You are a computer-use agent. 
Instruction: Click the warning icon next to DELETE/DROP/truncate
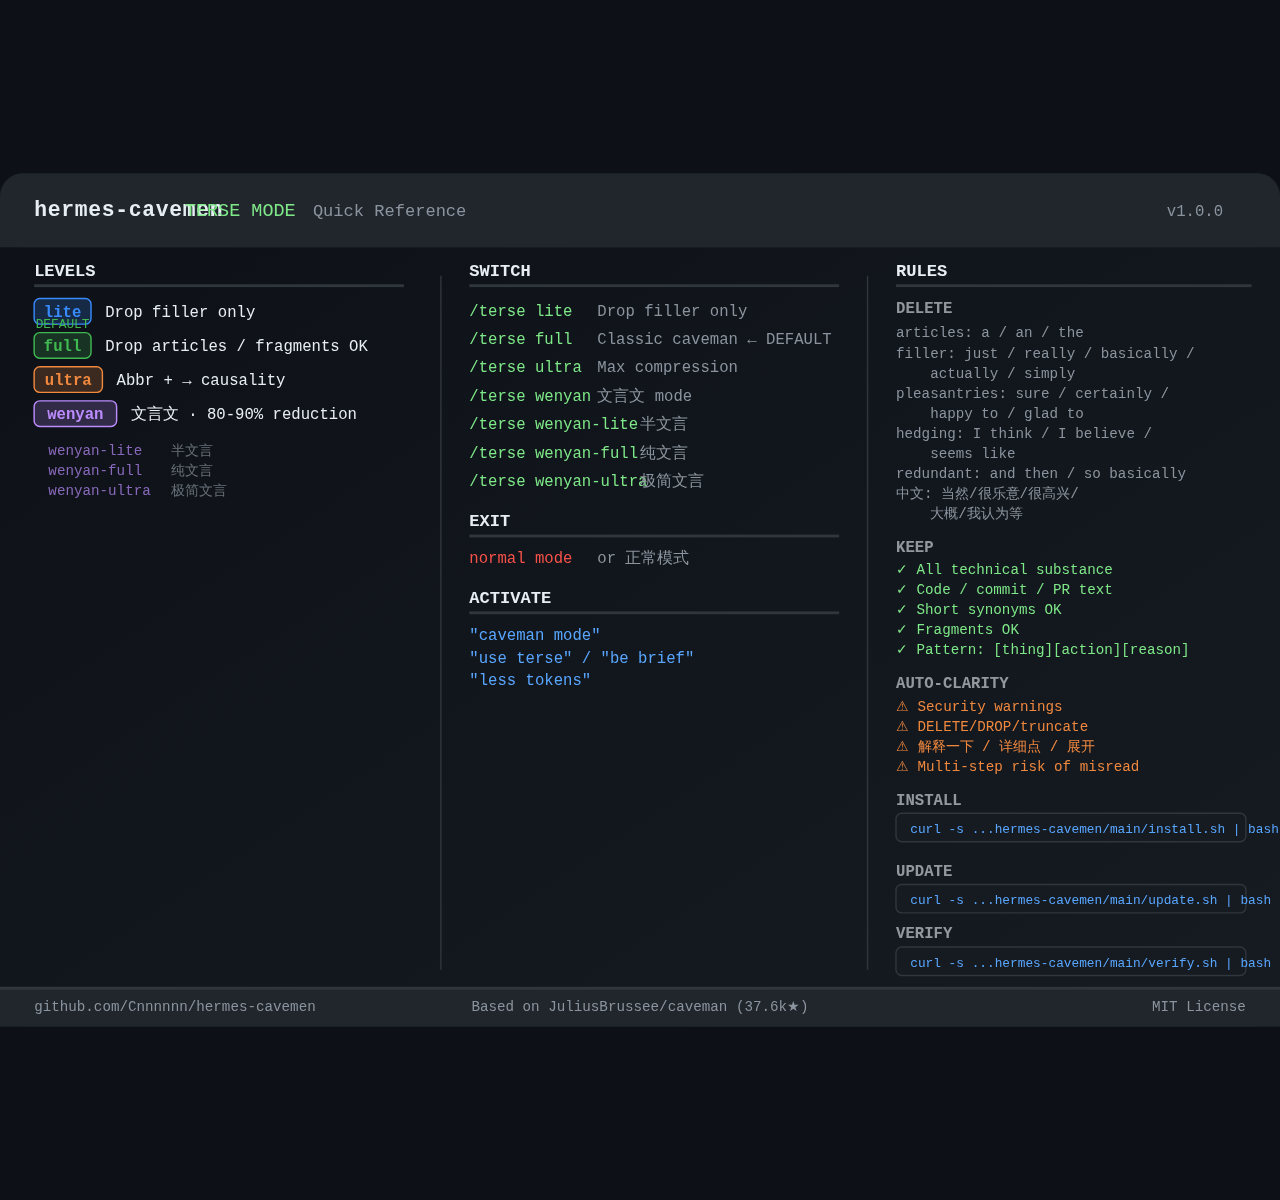[902, 727]
